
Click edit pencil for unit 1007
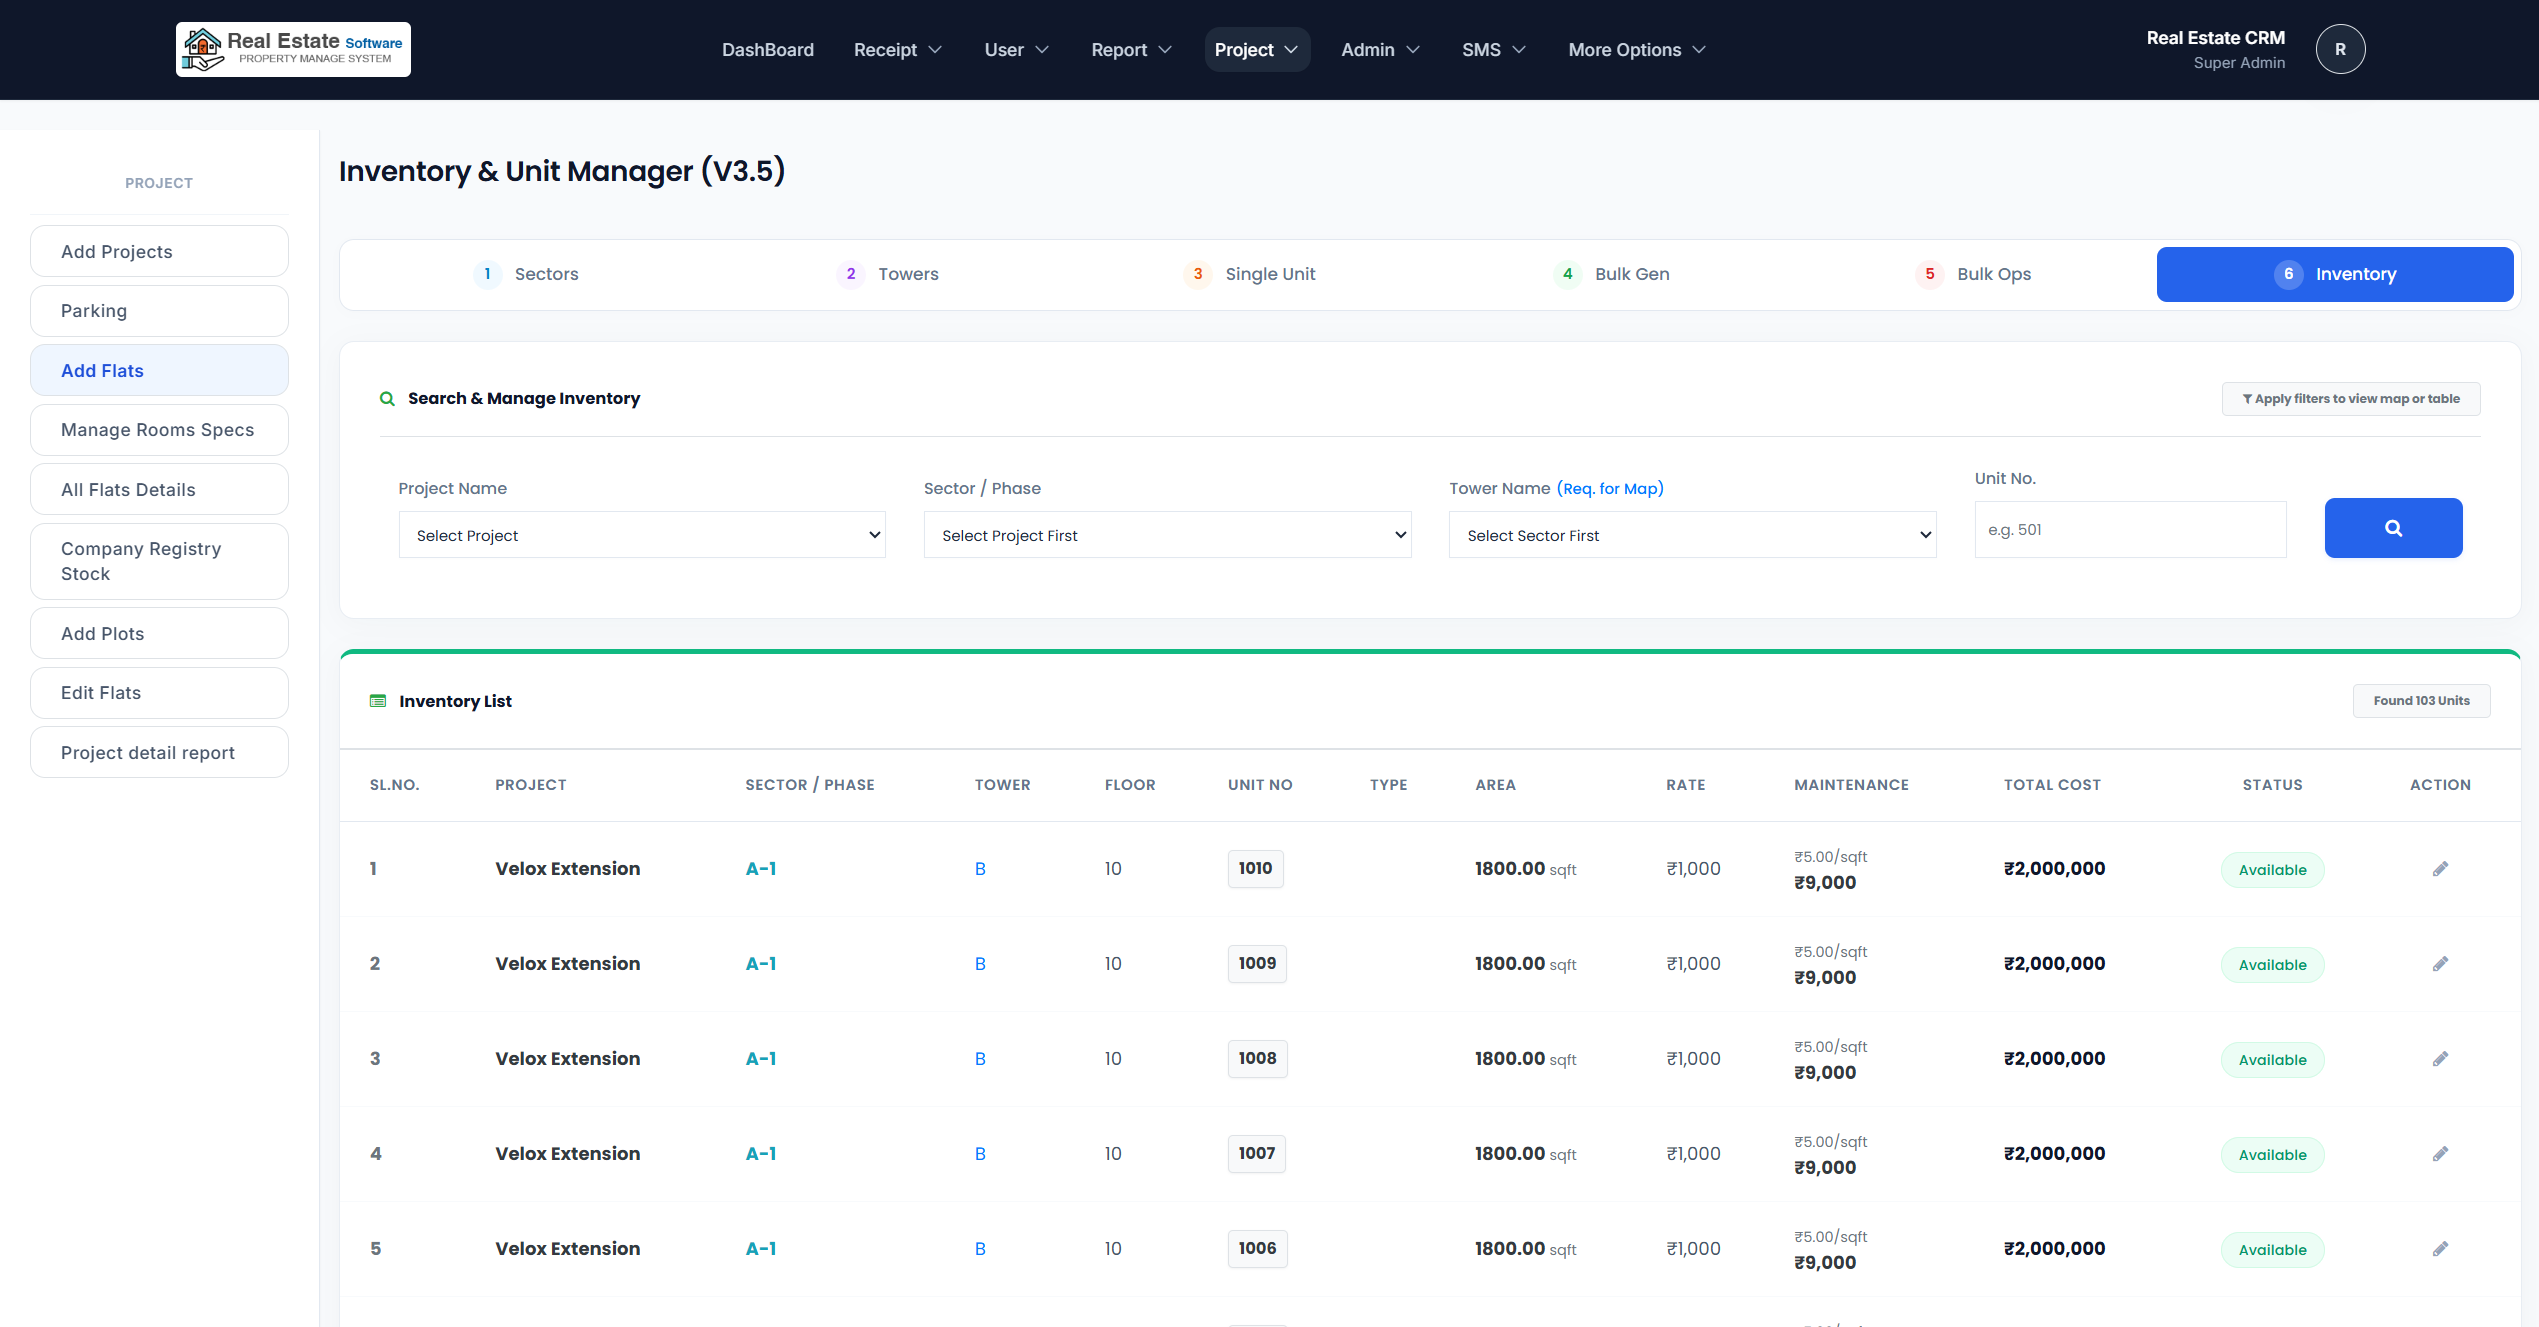[2440, 1154]
